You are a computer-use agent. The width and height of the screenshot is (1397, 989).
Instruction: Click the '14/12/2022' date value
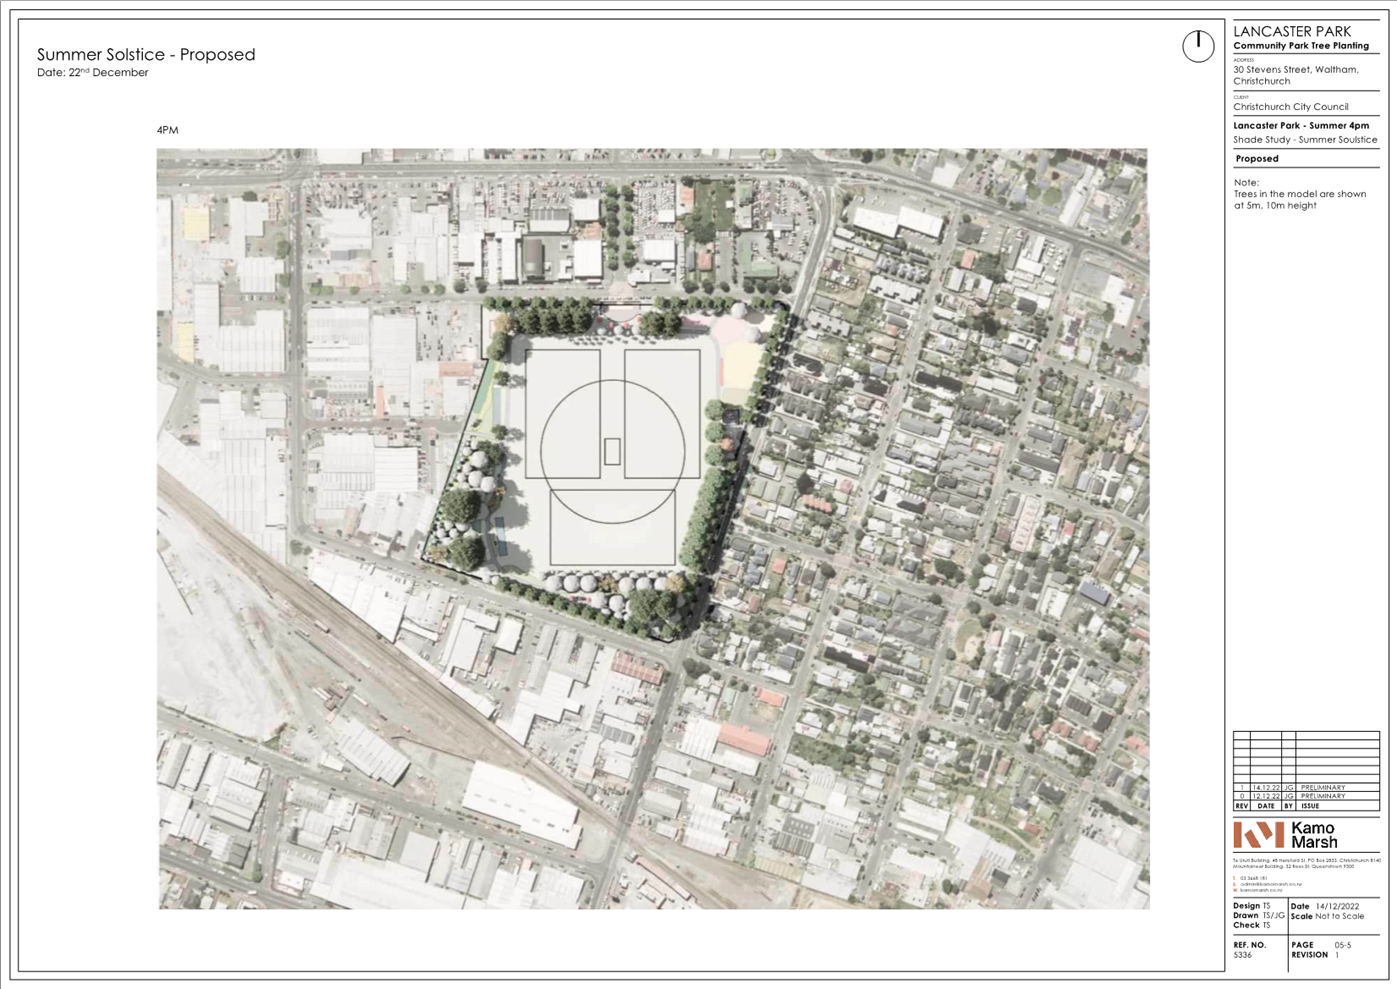point(1337,906)
